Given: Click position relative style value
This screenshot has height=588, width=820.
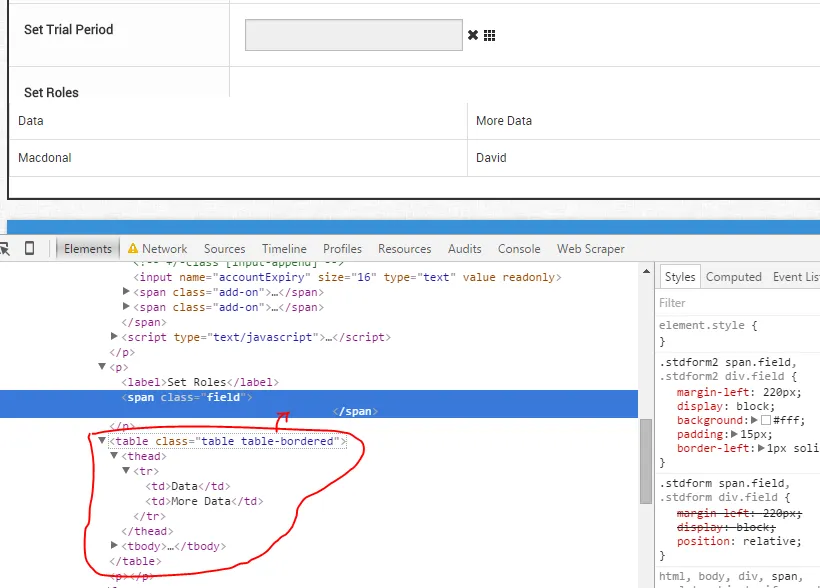Looking at the screenshot, I should coord(772,541).
